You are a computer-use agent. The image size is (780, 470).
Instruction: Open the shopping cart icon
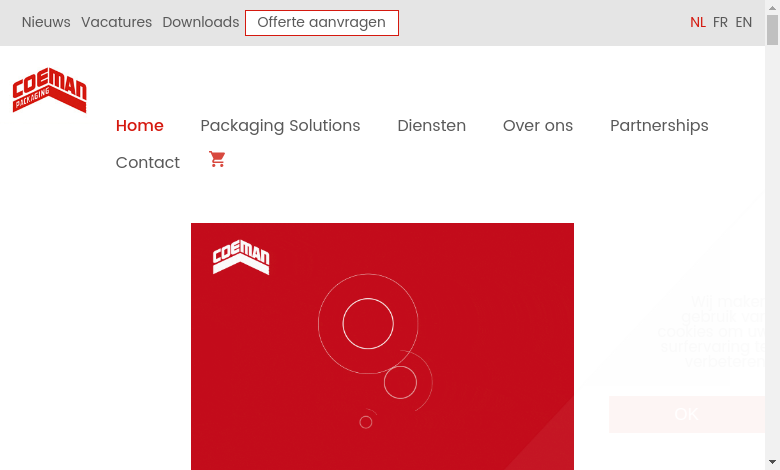217,160
